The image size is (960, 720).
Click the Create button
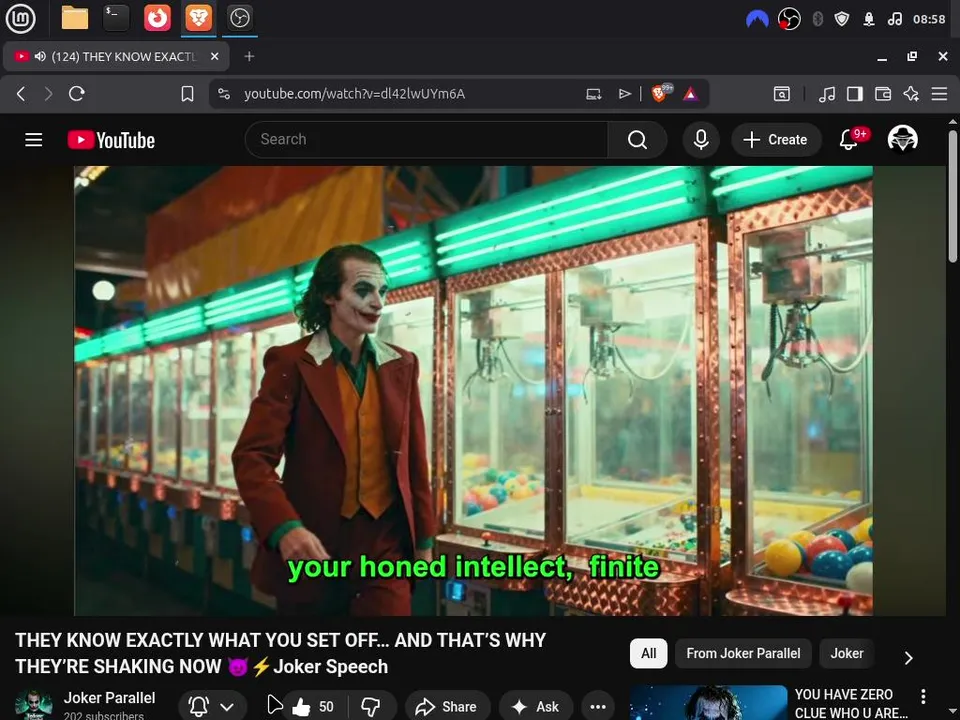point(776,140)
